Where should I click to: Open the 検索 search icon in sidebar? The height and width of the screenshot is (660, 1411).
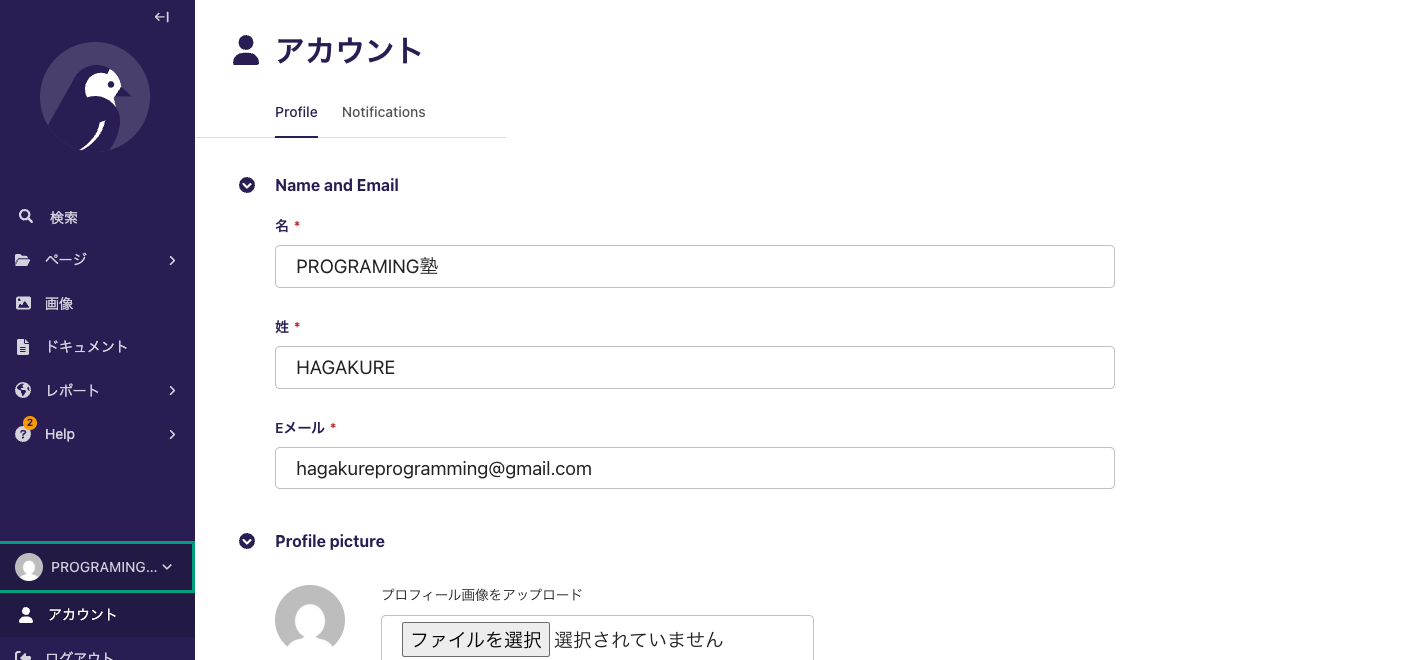point(26,216)
